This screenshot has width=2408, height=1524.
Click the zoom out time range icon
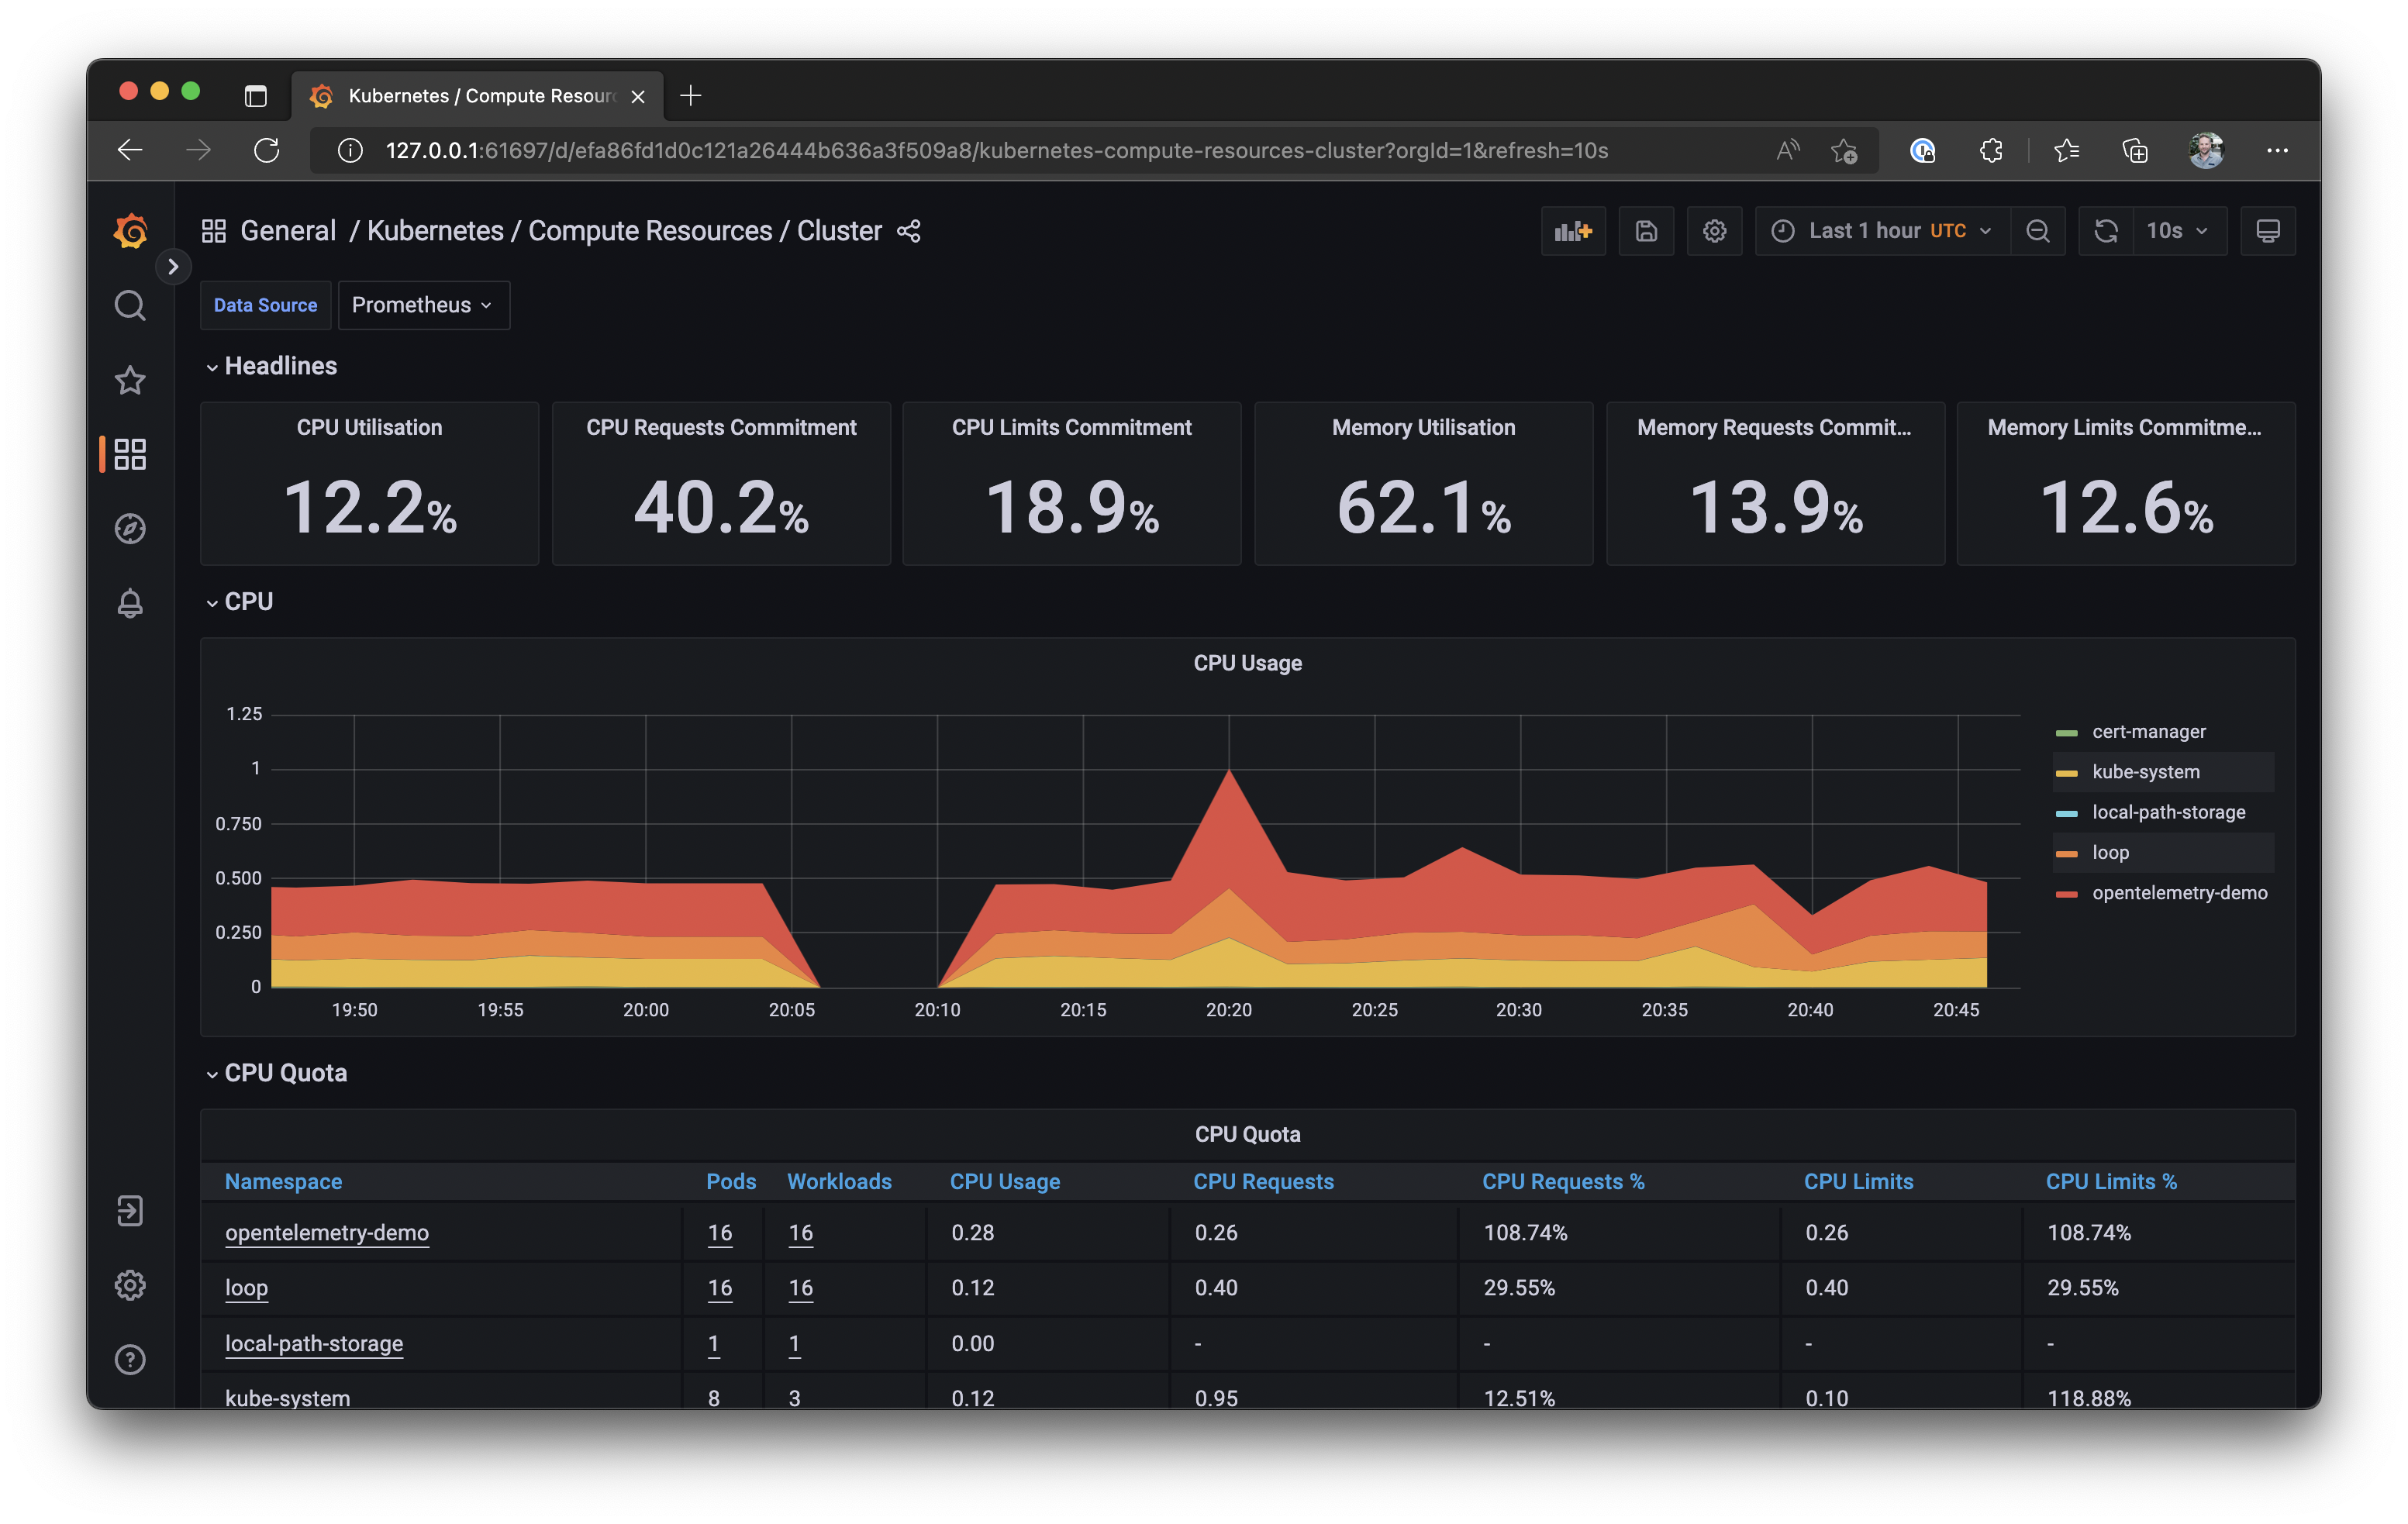pos(2037,231)
